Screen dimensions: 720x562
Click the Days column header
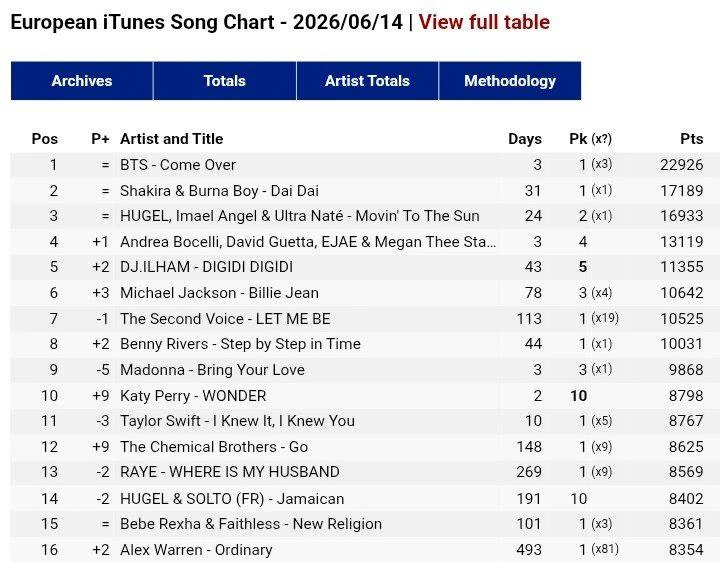tap(525, 139)
